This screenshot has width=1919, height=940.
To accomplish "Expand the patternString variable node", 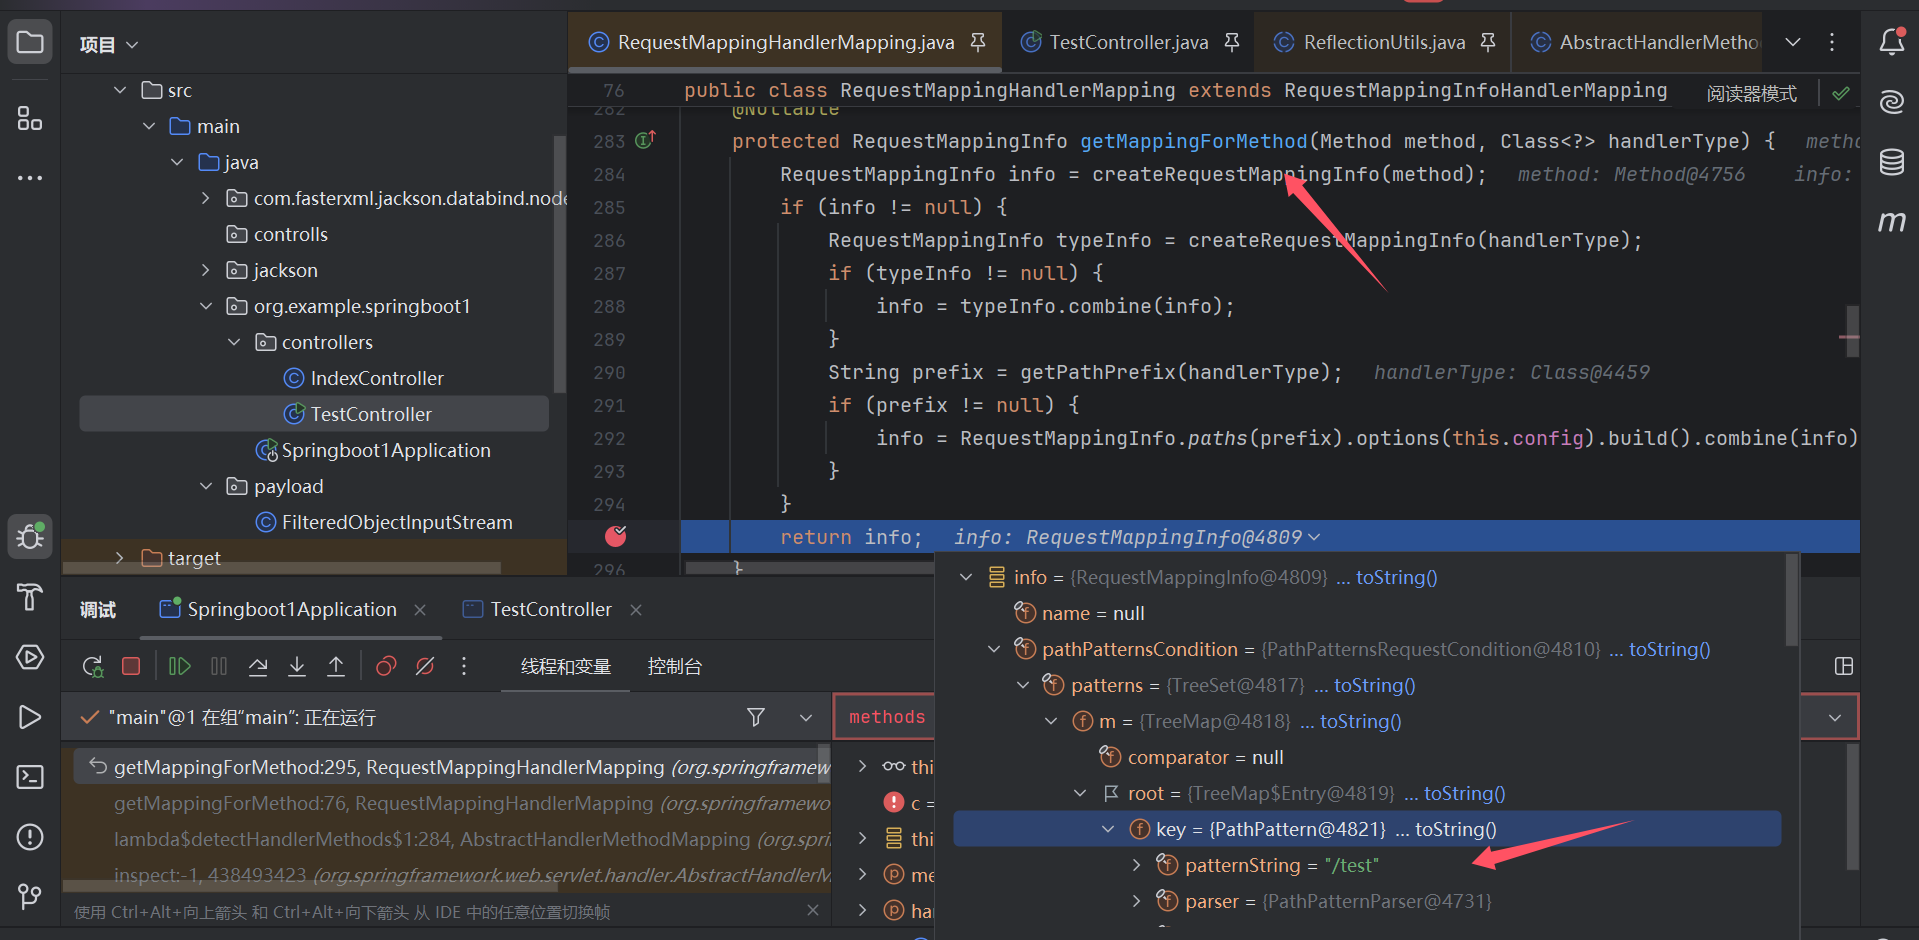I will click(1137, 865).
